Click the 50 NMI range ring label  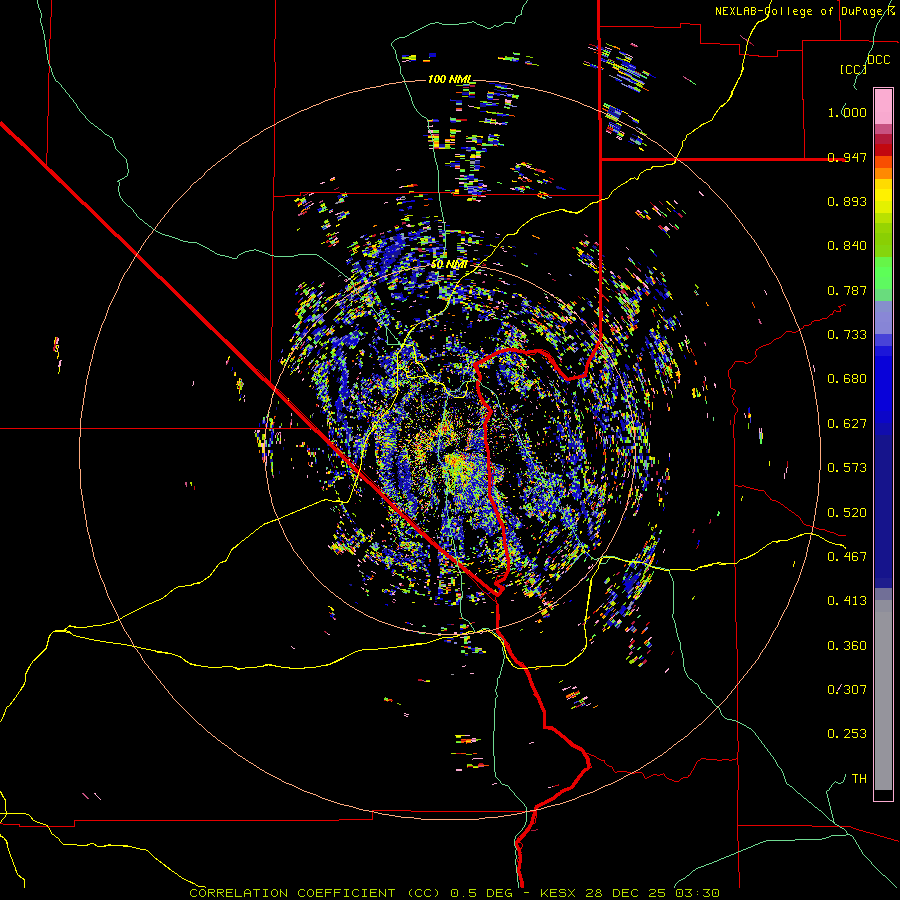[449, 265]
